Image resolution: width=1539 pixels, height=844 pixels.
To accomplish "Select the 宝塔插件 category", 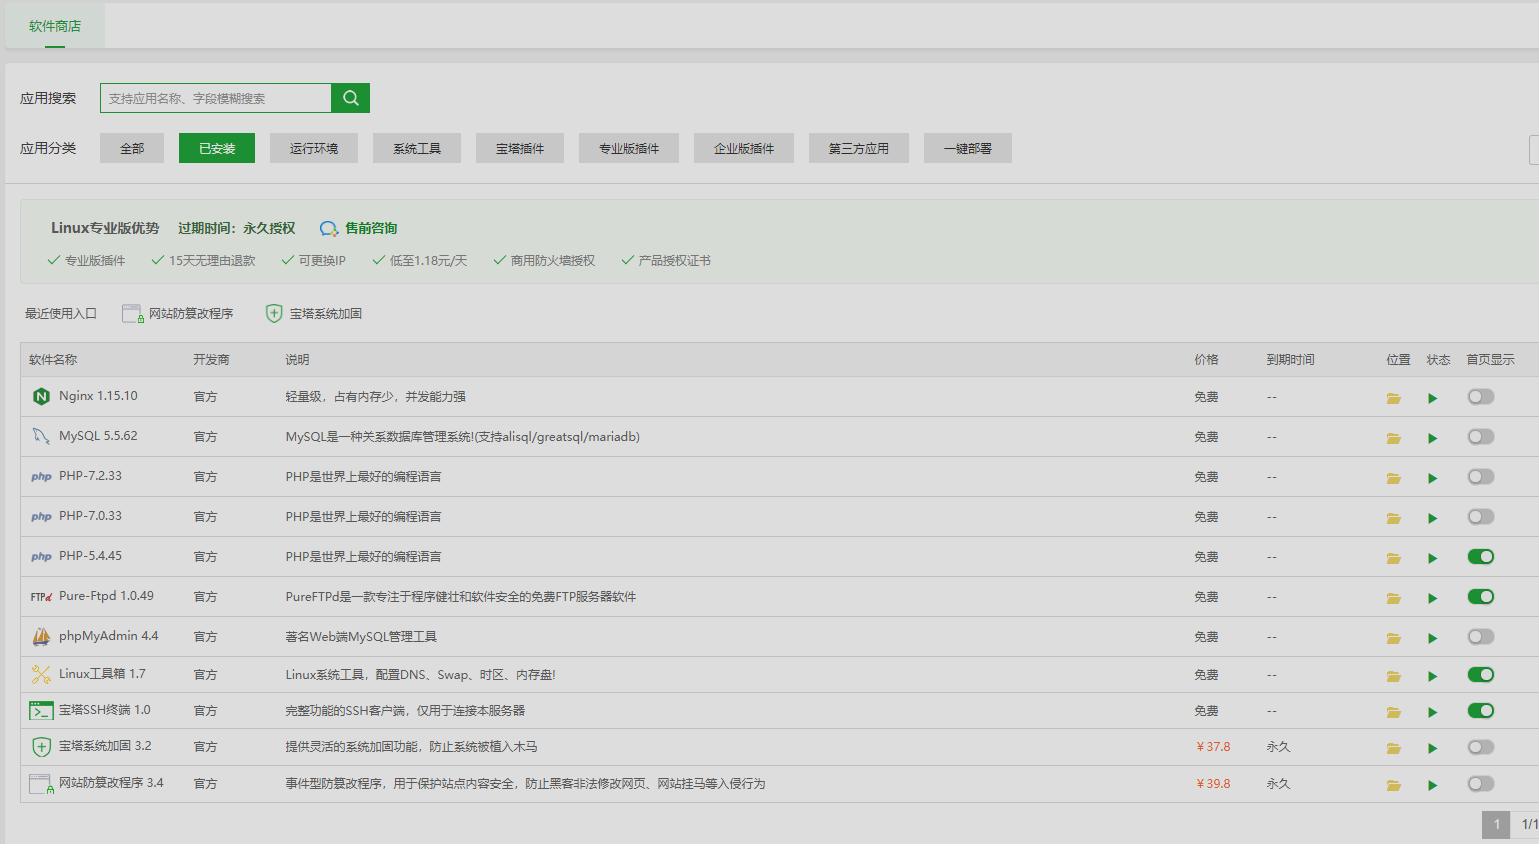I will coord(520,148).
